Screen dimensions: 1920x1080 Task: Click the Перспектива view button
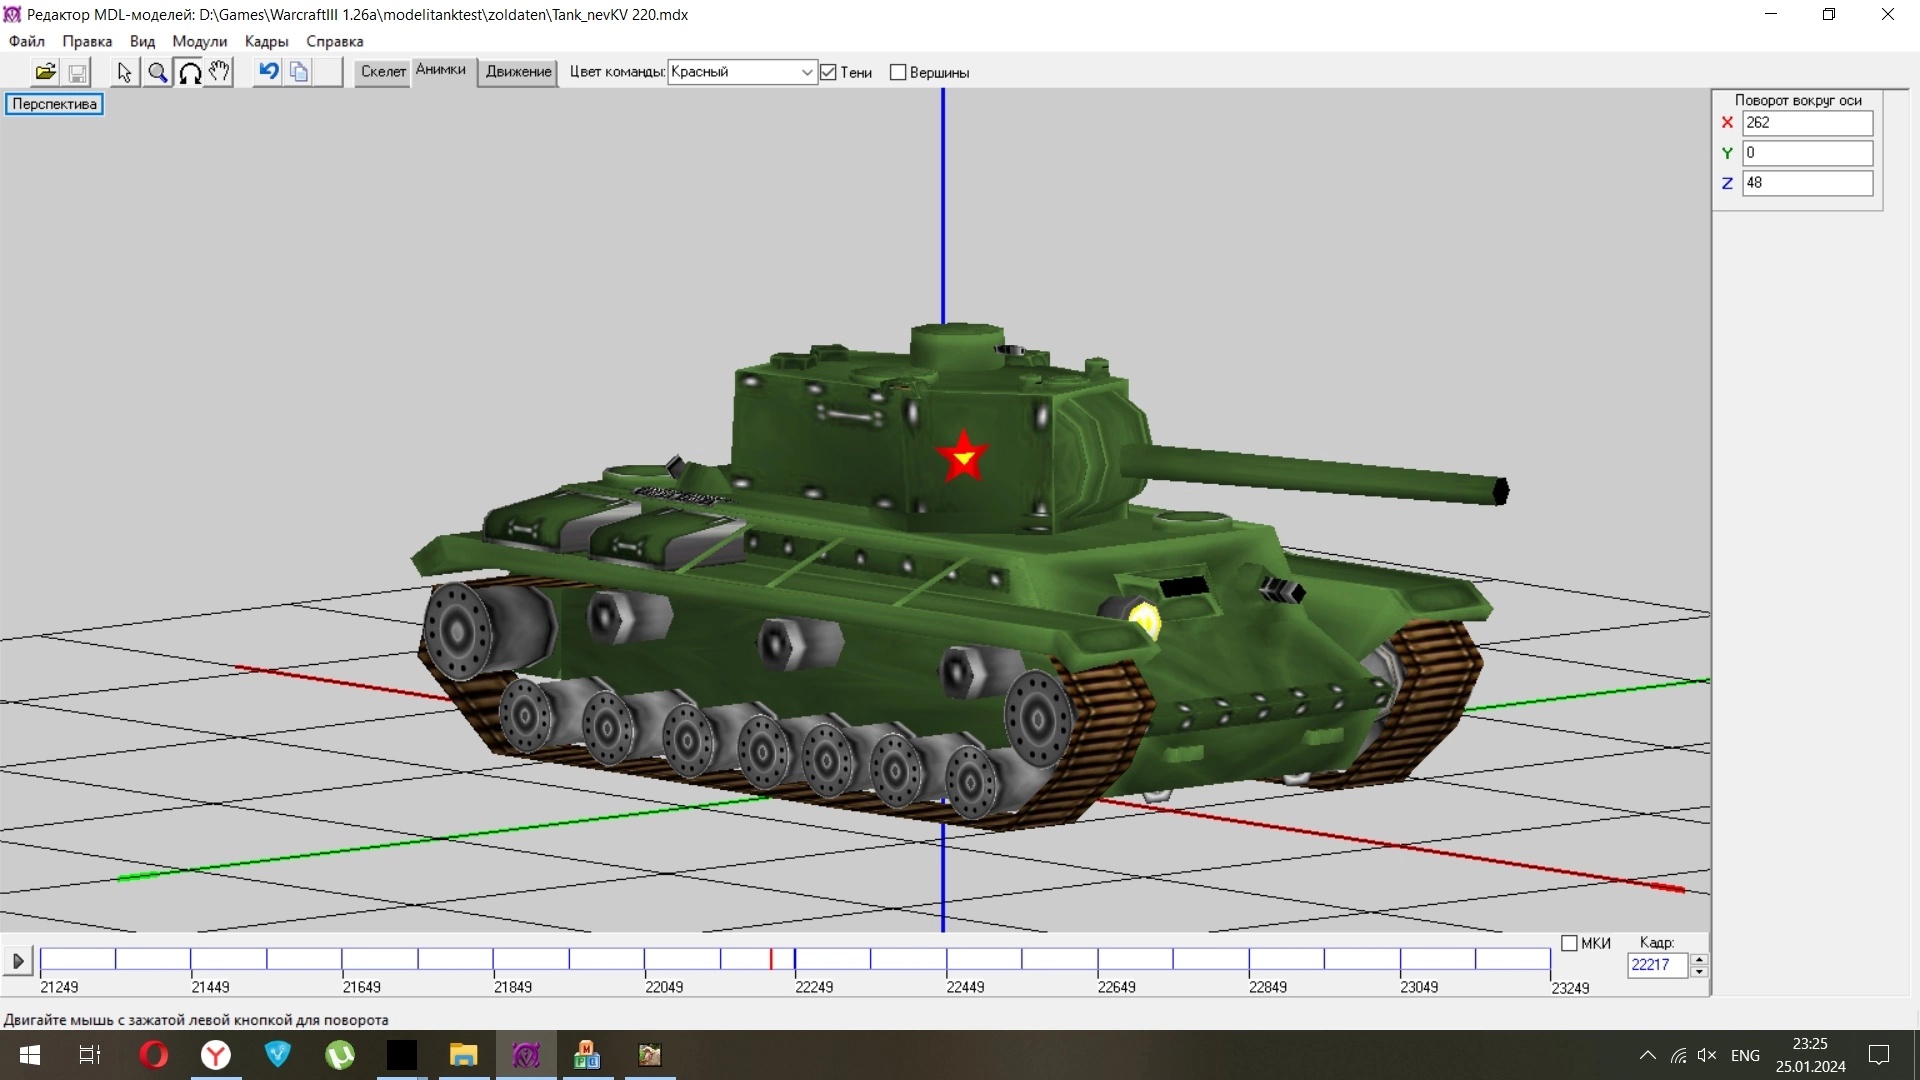(54, 104)
